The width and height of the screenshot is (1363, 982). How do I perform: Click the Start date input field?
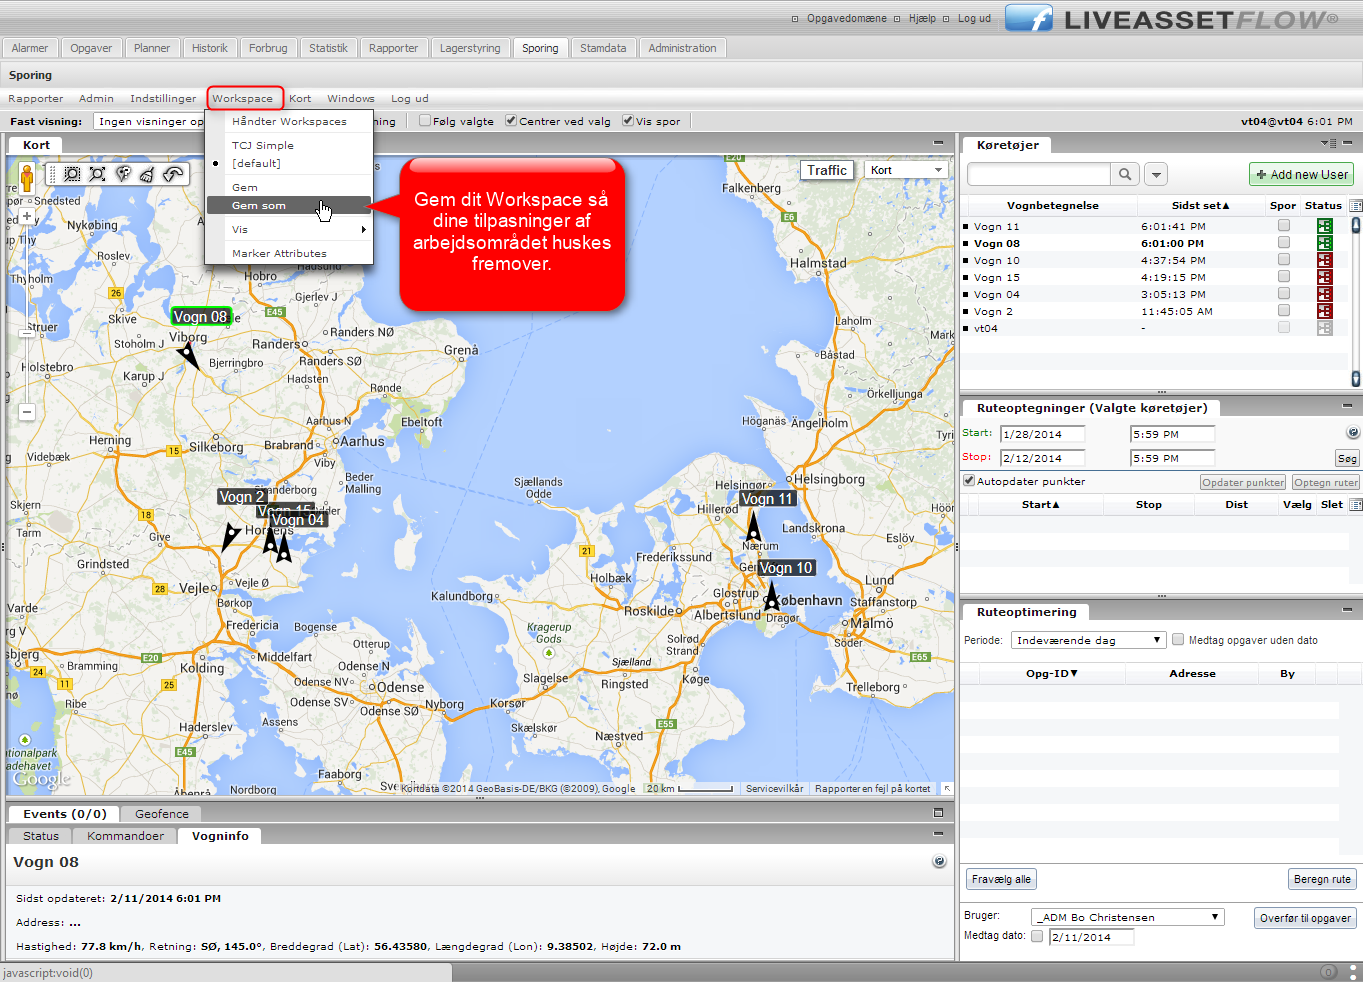[1043, 434]
